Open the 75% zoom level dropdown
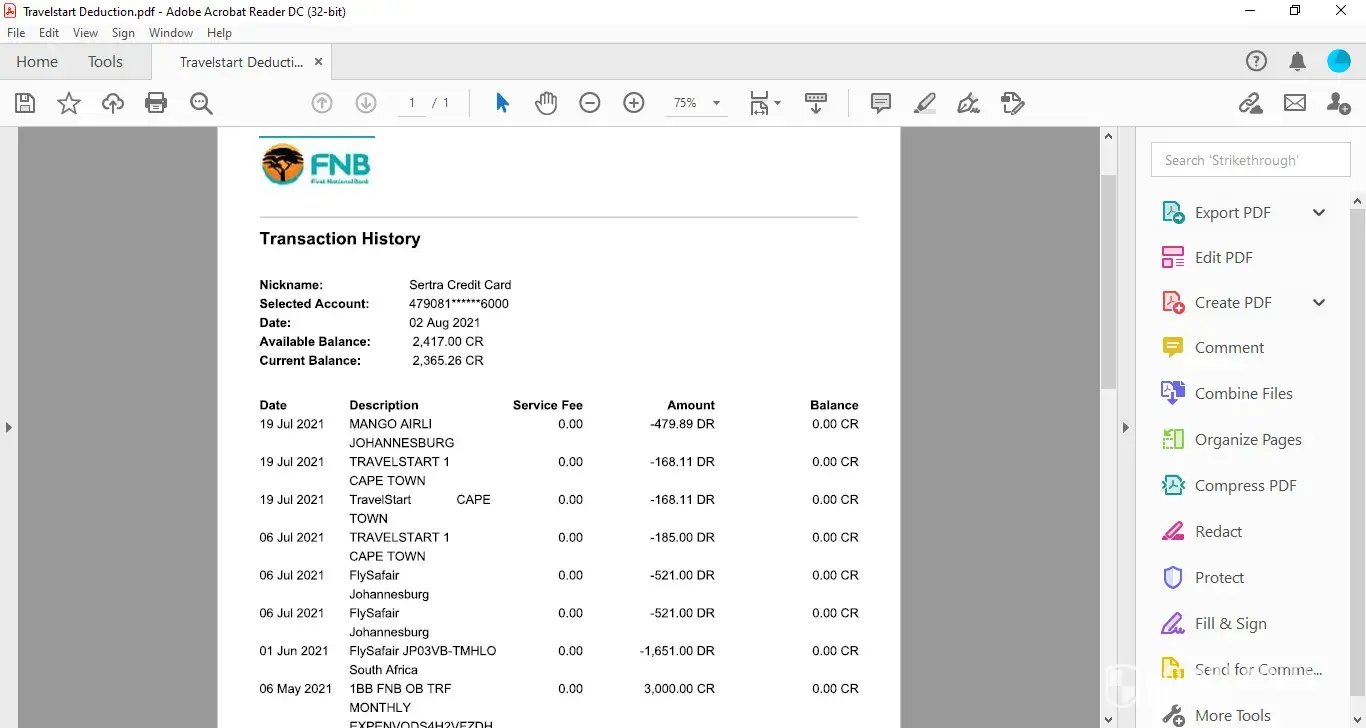 [x=716, y=103]
